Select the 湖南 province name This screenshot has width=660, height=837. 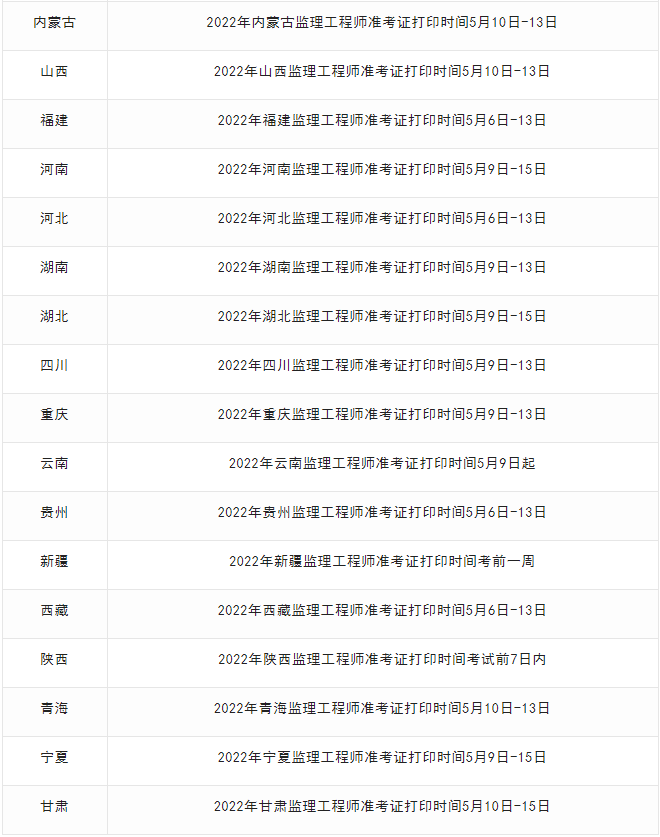tap(54, 267)
